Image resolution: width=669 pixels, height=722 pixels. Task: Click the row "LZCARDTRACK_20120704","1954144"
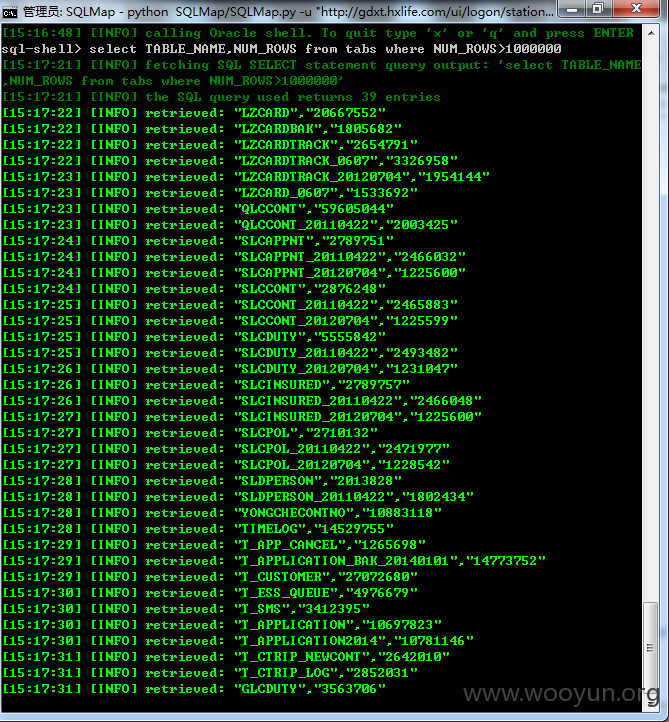(246, 177)
